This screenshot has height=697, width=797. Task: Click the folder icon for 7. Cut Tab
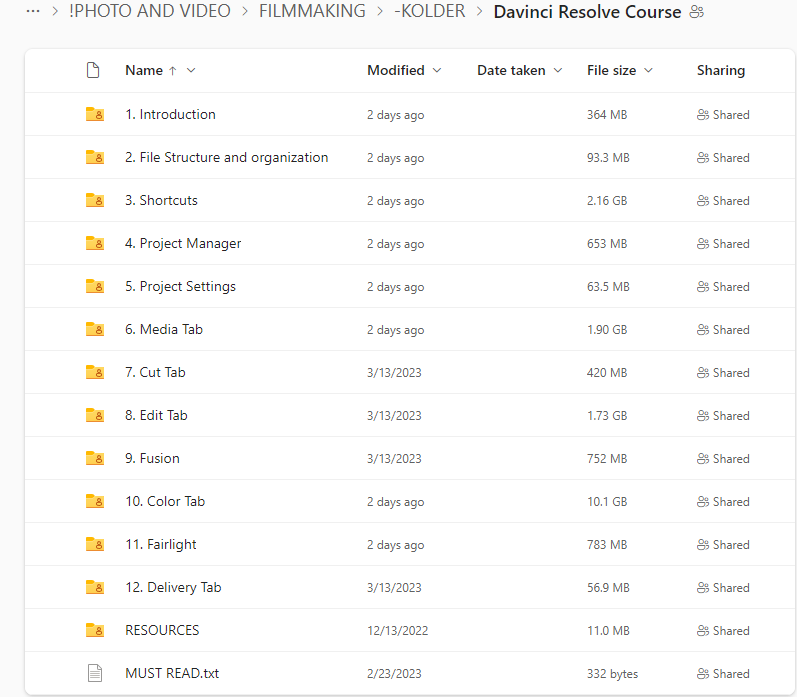[x=95, y=373]
